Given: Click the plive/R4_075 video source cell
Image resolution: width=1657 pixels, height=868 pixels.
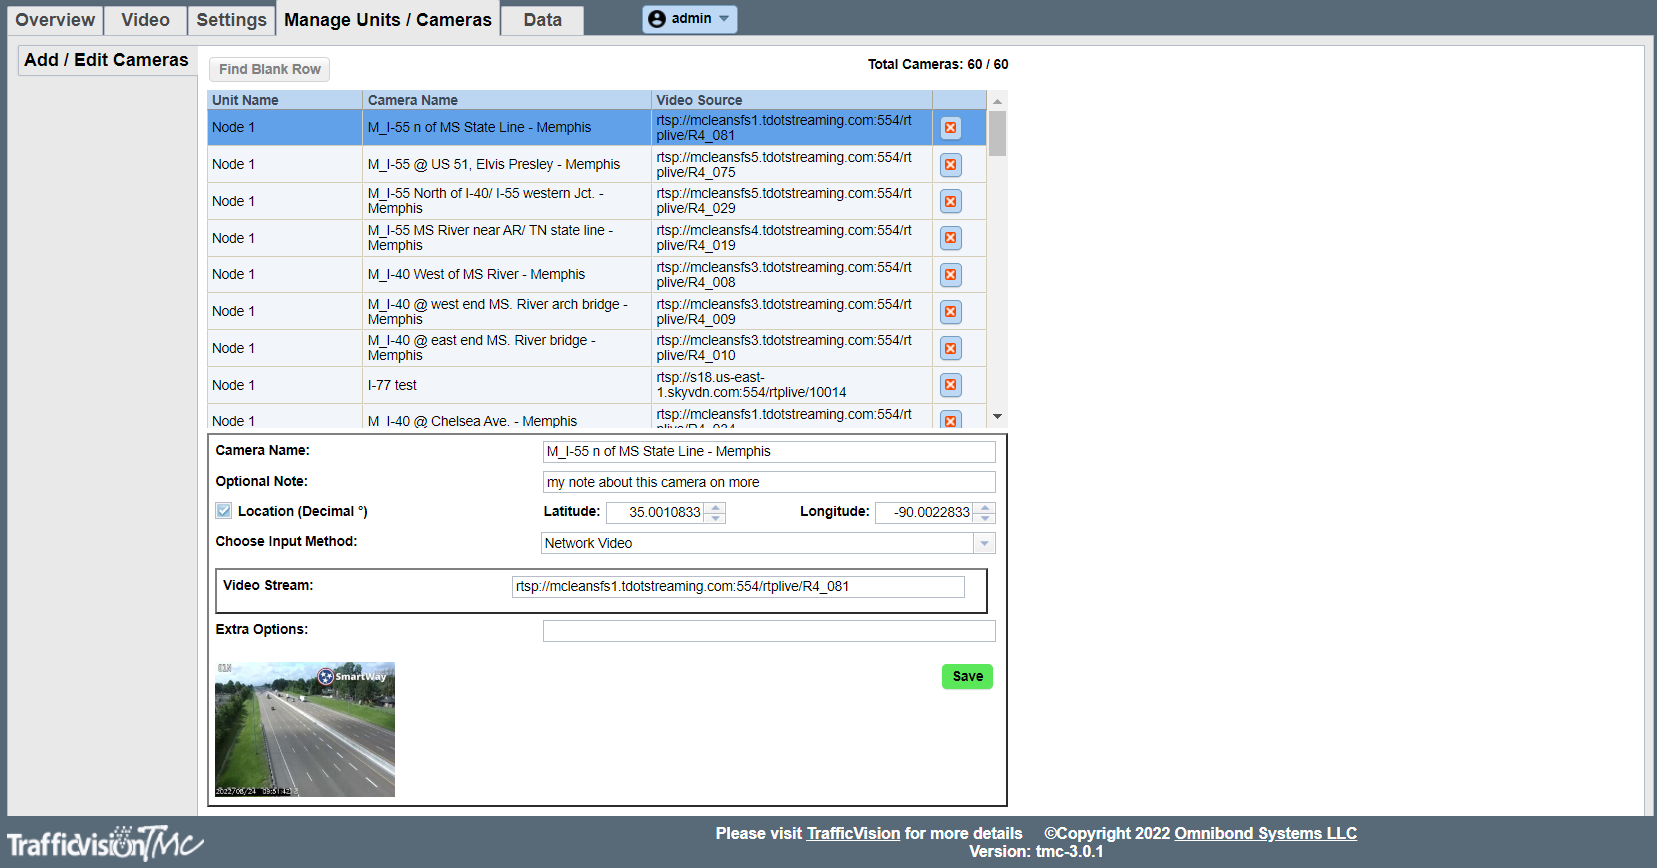Looking at the screenshot, I should click(792, 164).
